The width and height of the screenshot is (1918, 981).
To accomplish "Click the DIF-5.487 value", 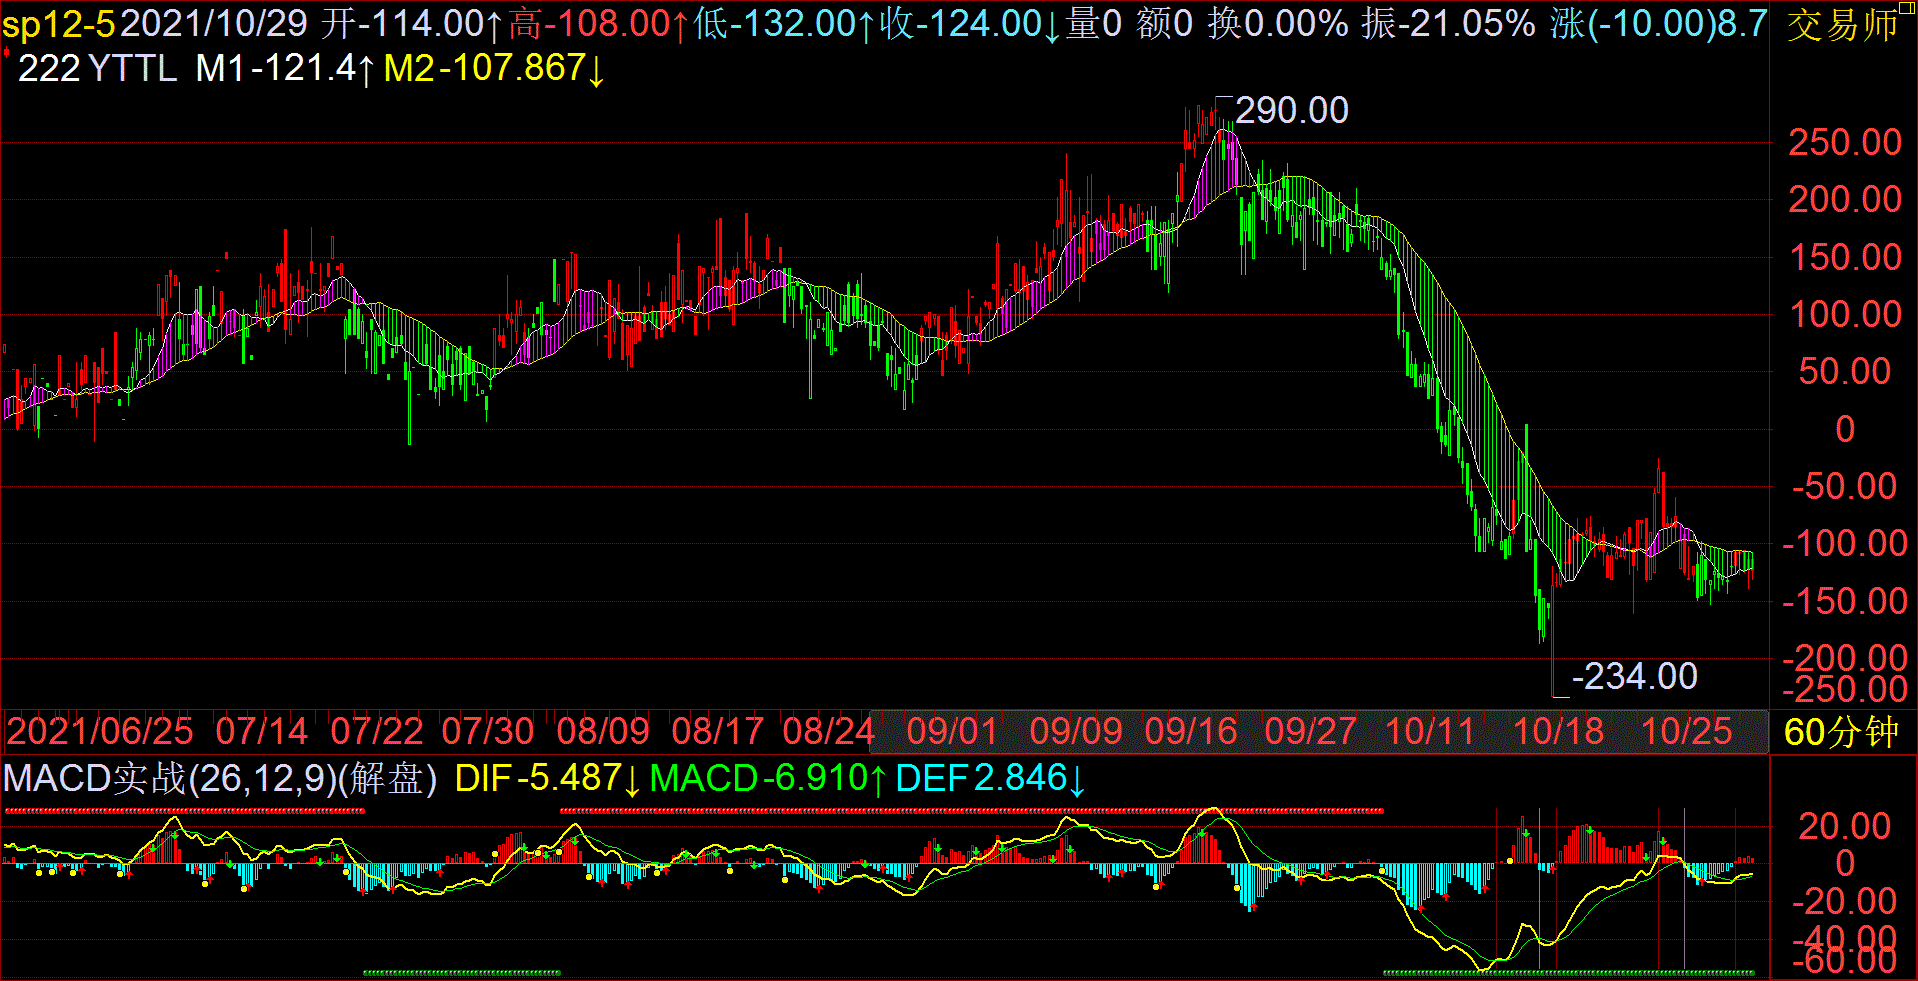I will tap(548, 778).
